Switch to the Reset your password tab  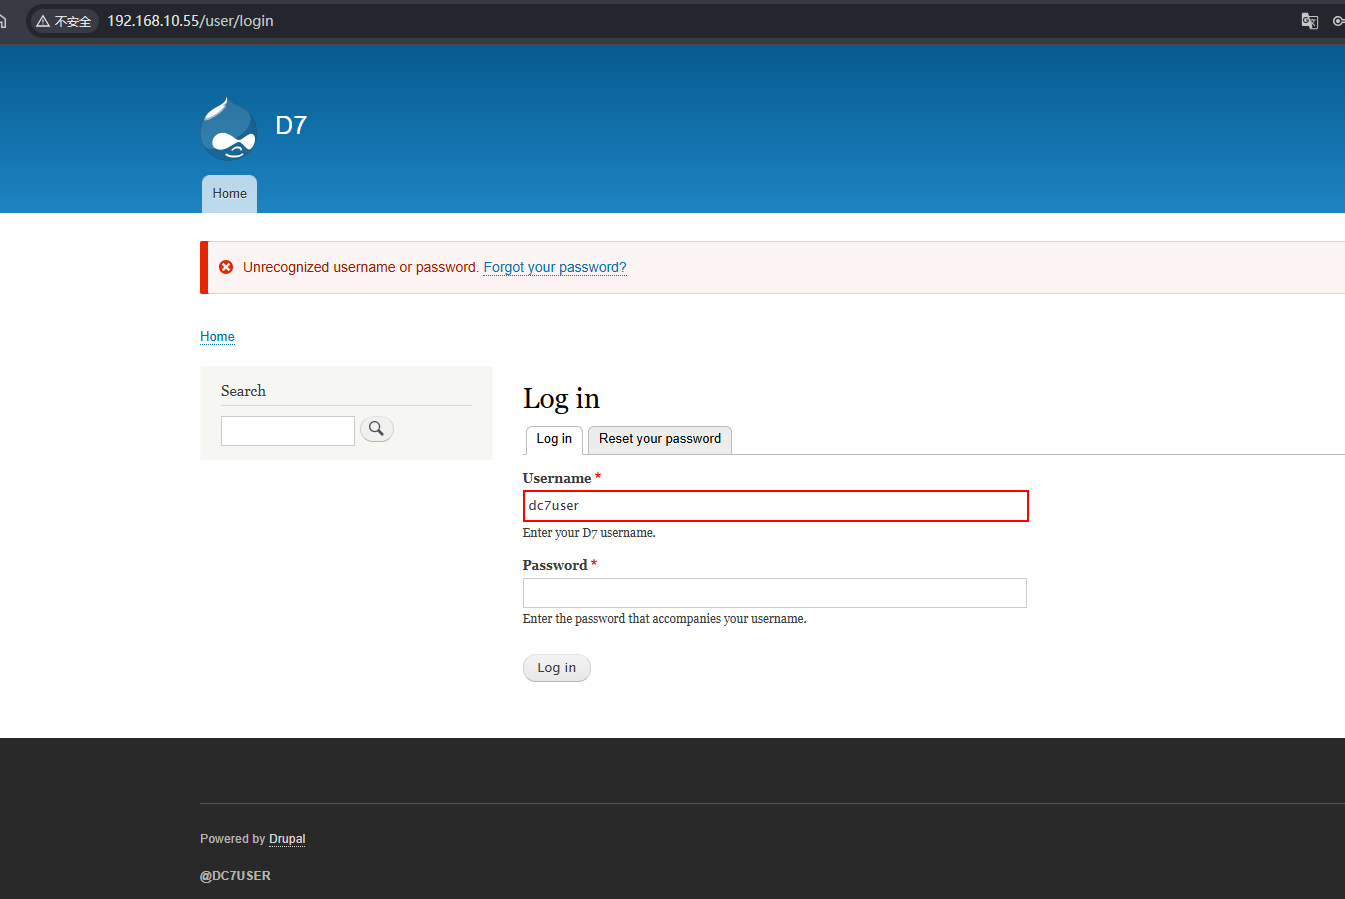coord(659,439)
